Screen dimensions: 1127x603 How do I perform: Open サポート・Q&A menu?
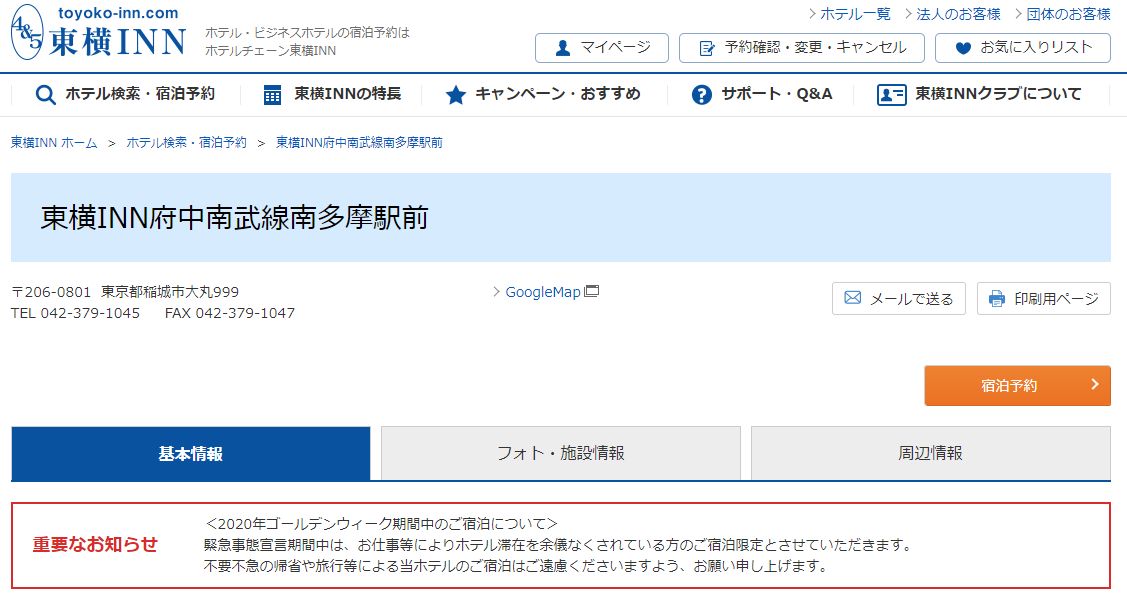click(762, 95)
